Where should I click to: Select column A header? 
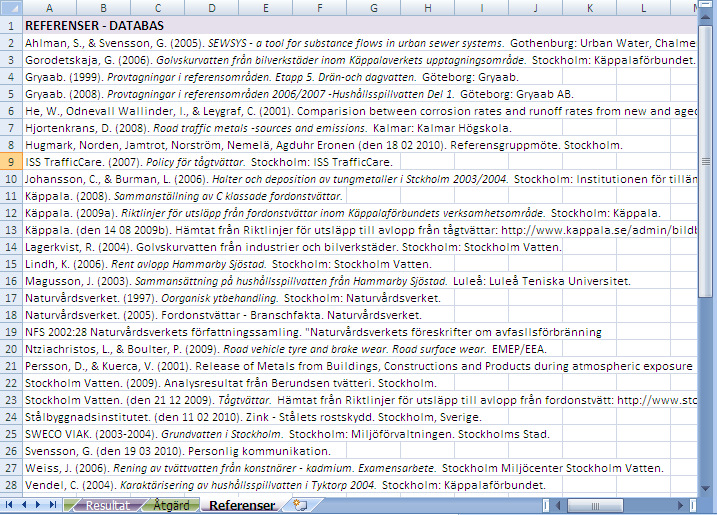tap(49, 8)
